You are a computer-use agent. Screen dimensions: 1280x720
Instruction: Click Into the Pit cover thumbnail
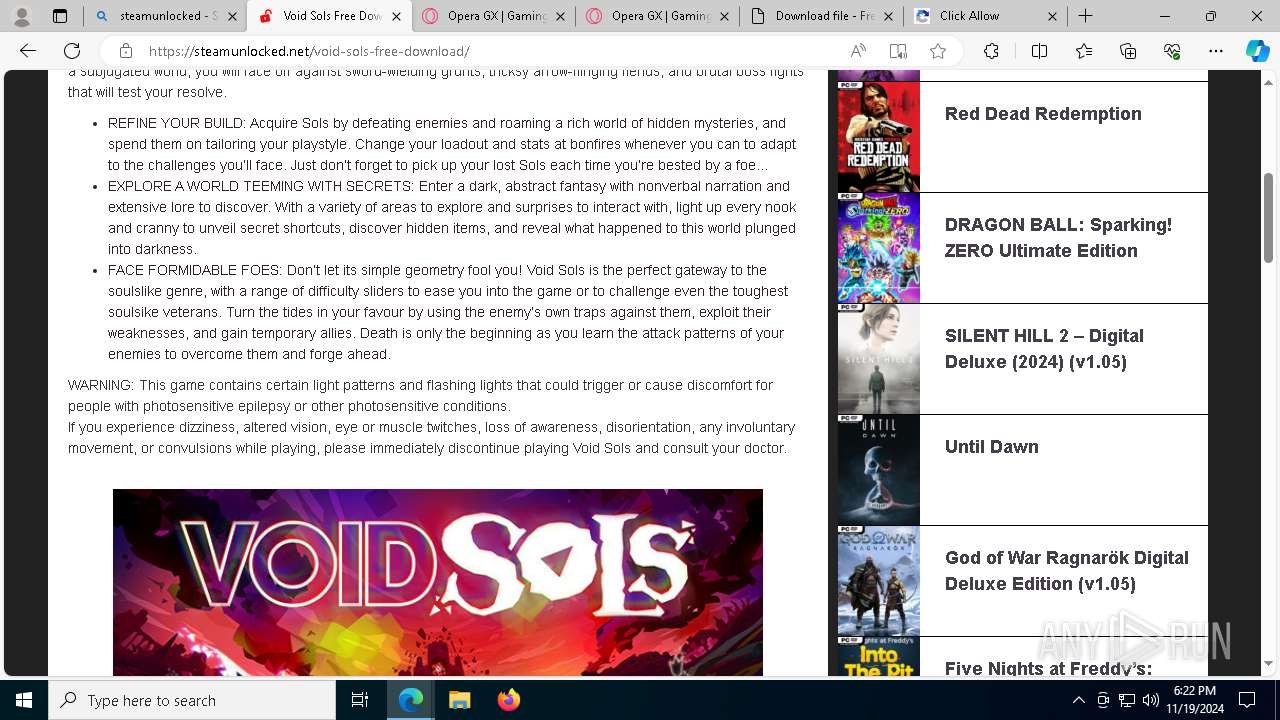click(878, 657)
